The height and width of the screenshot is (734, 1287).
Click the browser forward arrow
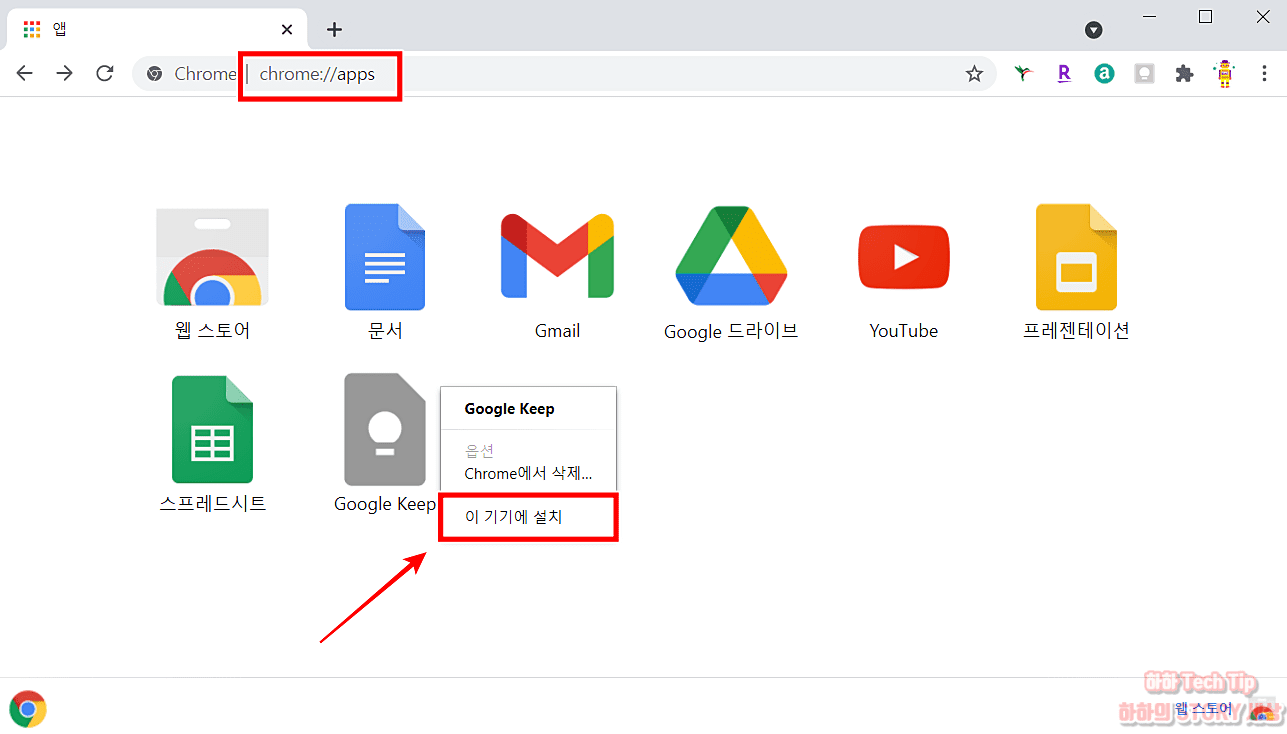(x=65, y=73)
